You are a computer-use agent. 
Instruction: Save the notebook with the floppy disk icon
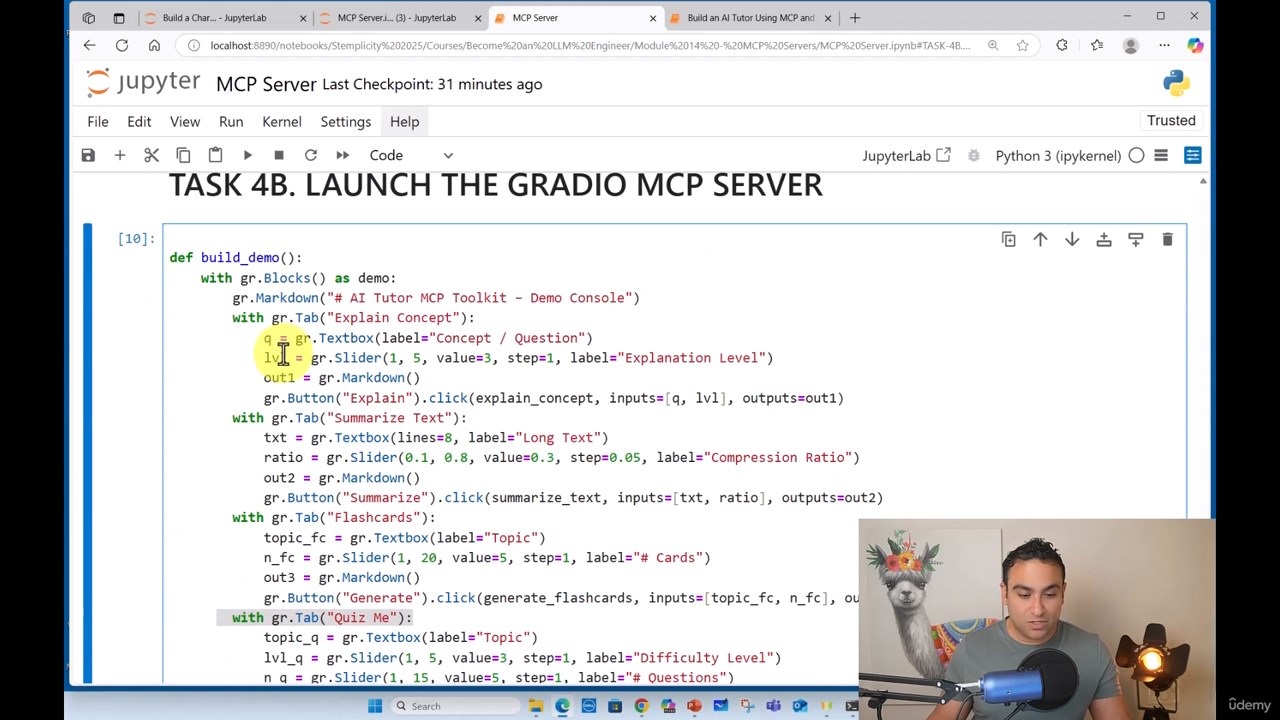click(88, 155)
